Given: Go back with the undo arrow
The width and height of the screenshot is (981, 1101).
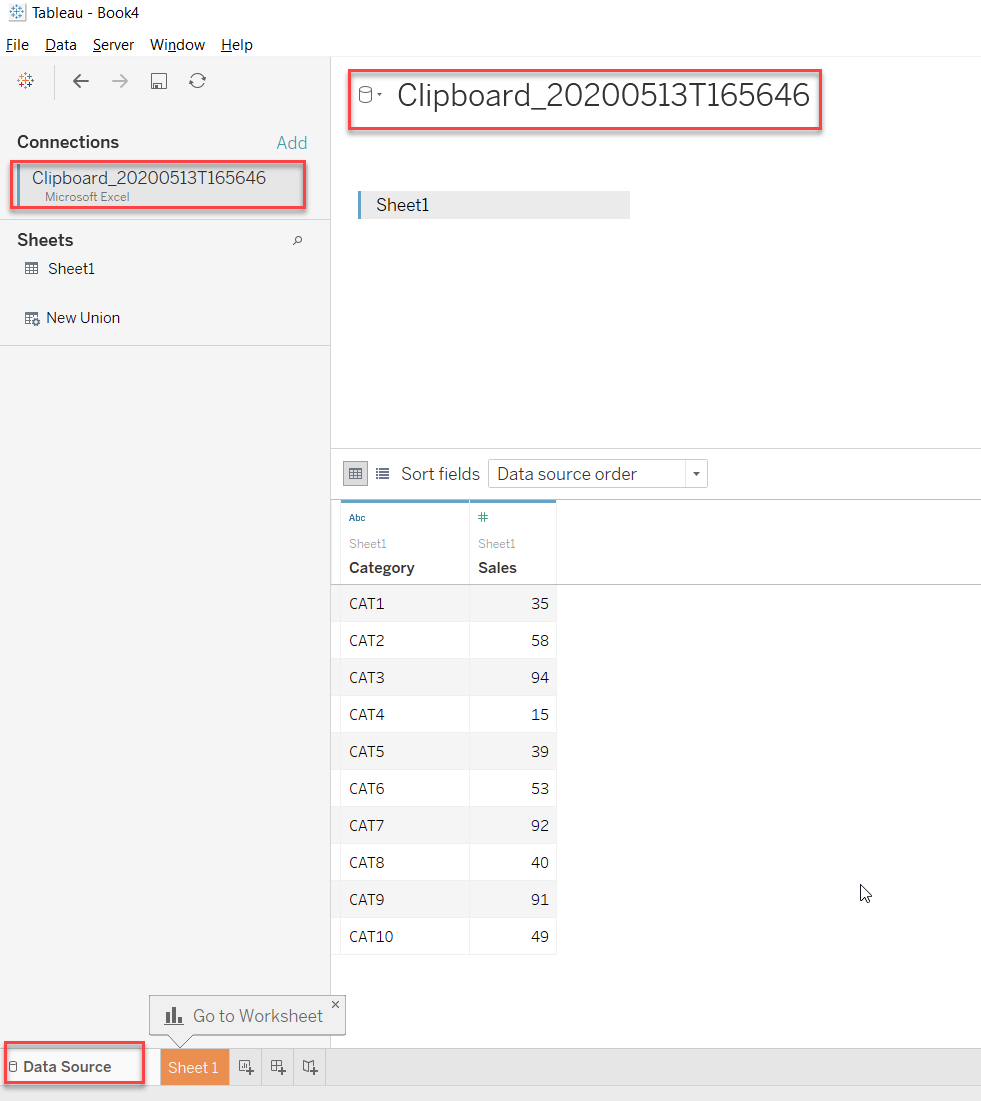Looking at the screenshot, I should point(81,81).
